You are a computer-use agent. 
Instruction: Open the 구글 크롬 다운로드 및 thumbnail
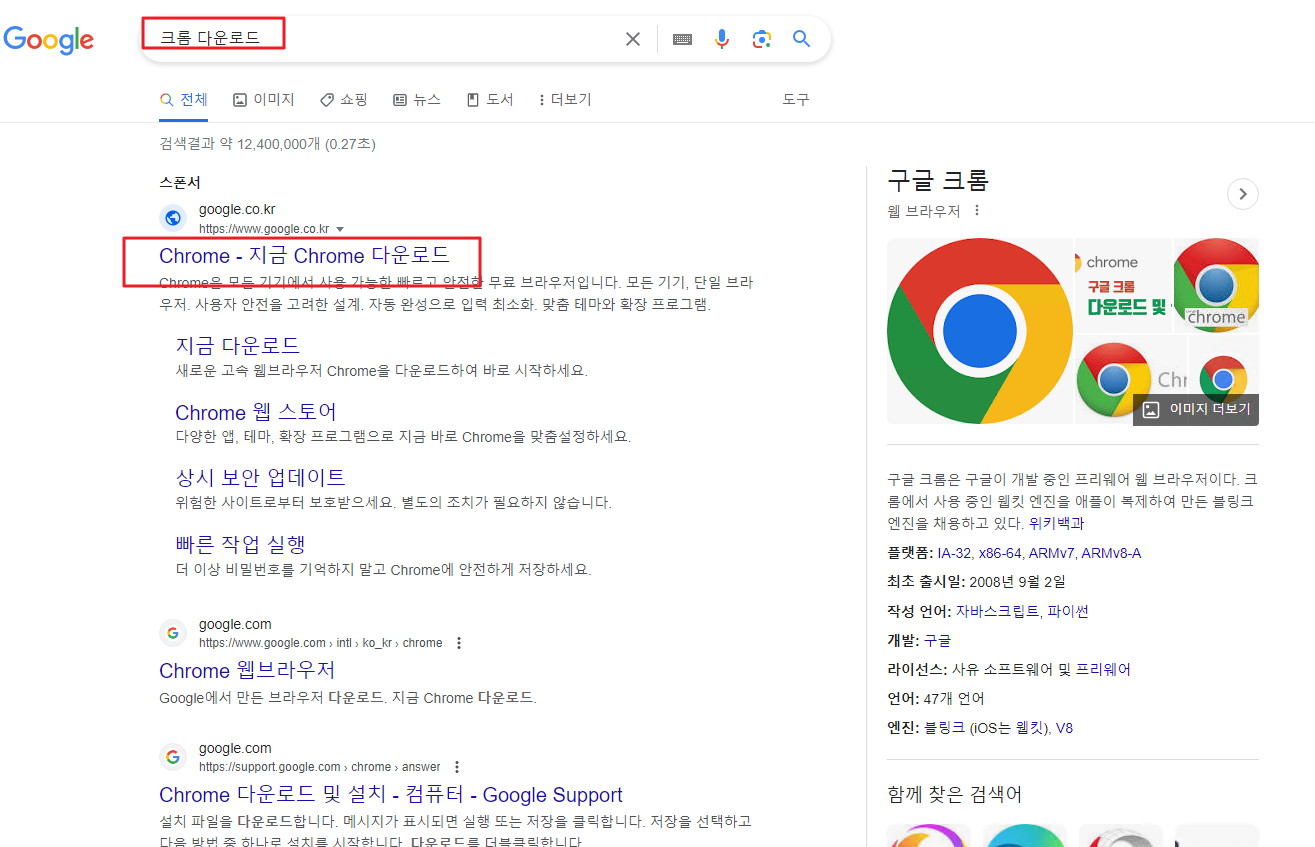point(1122,285)
